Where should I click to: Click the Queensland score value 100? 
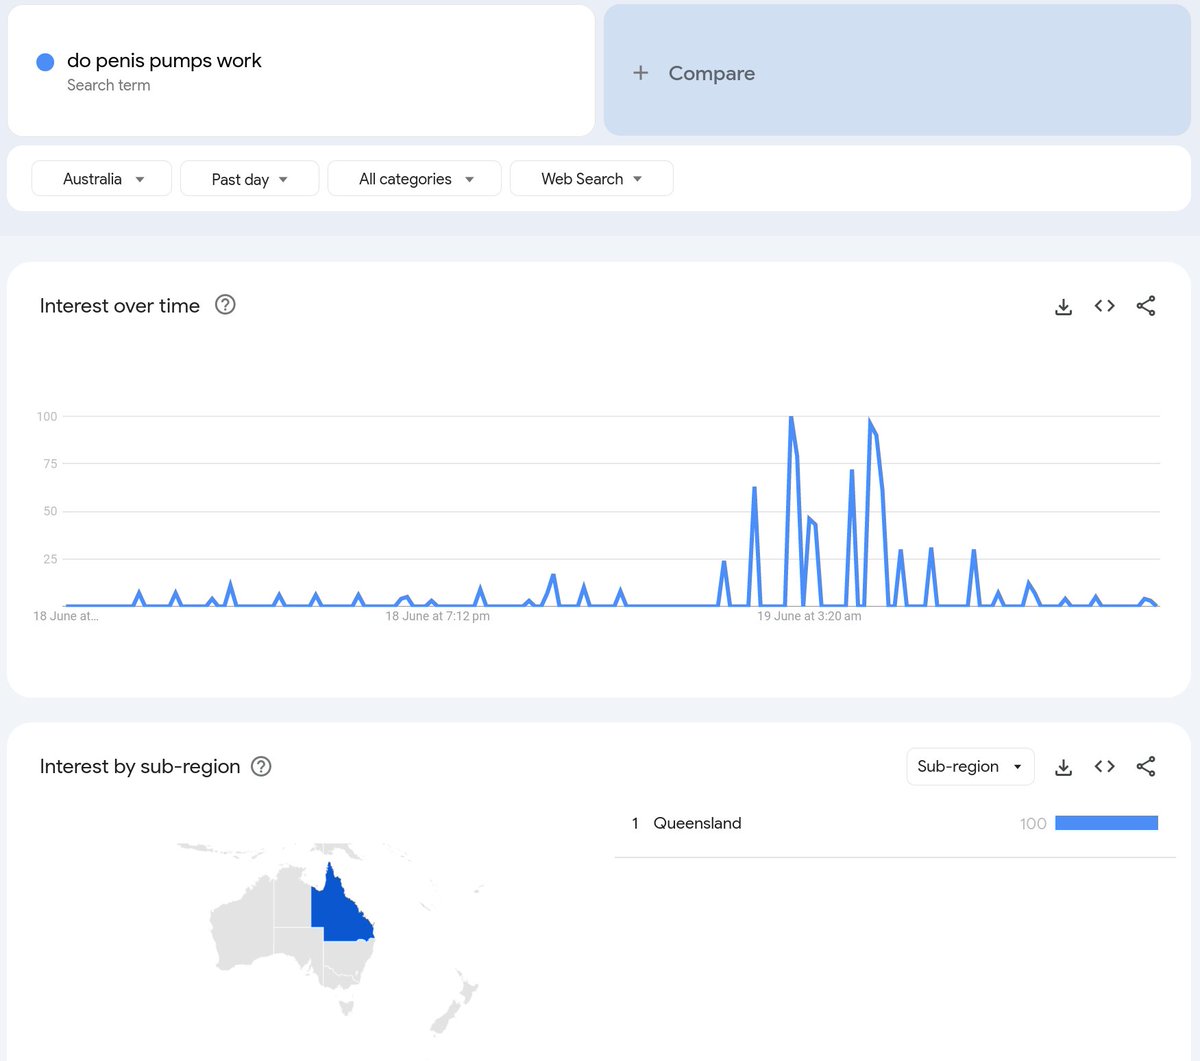[x=1033, y=824]
